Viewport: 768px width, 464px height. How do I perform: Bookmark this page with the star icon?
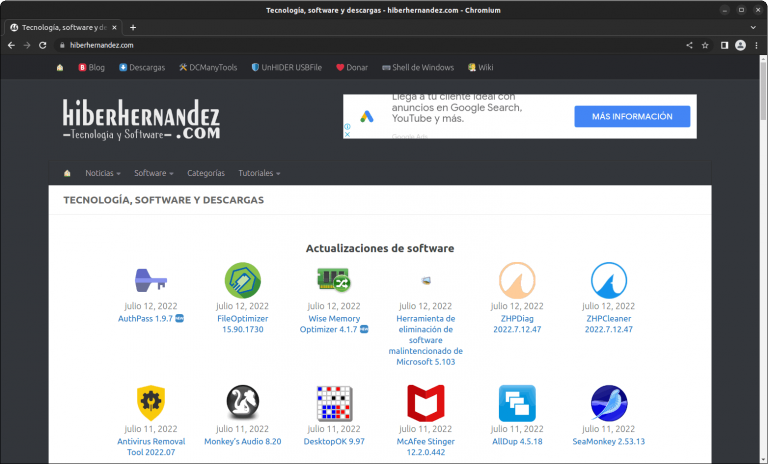click(705, 45)
